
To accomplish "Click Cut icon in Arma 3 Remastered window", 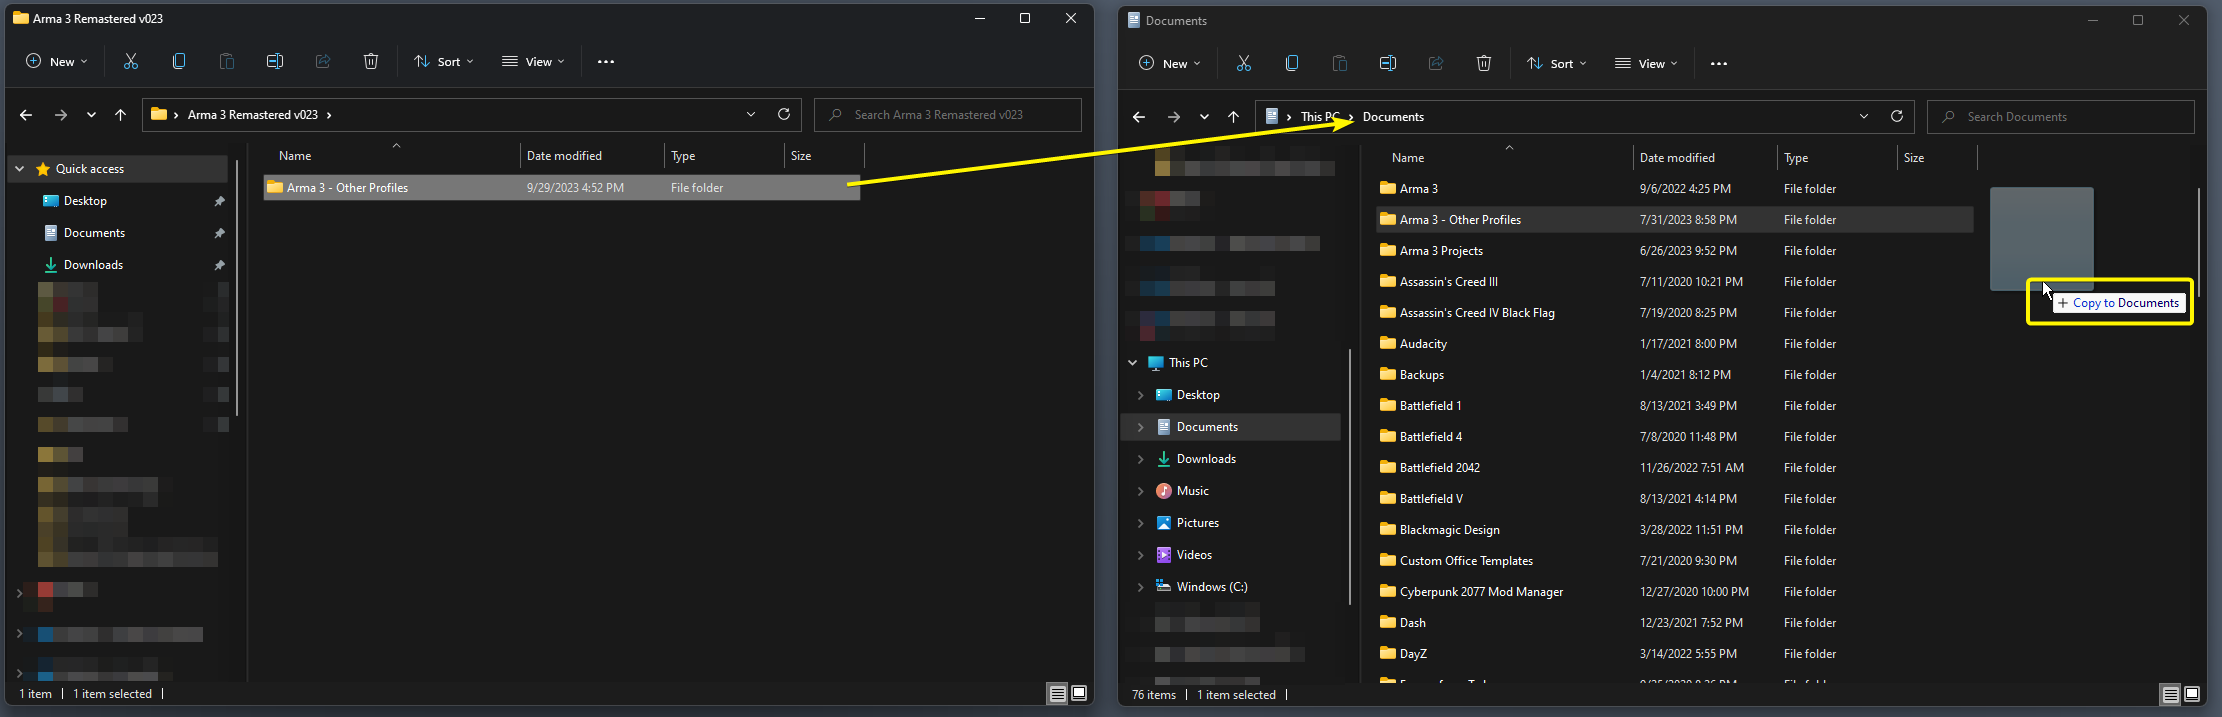I will 131,61.
